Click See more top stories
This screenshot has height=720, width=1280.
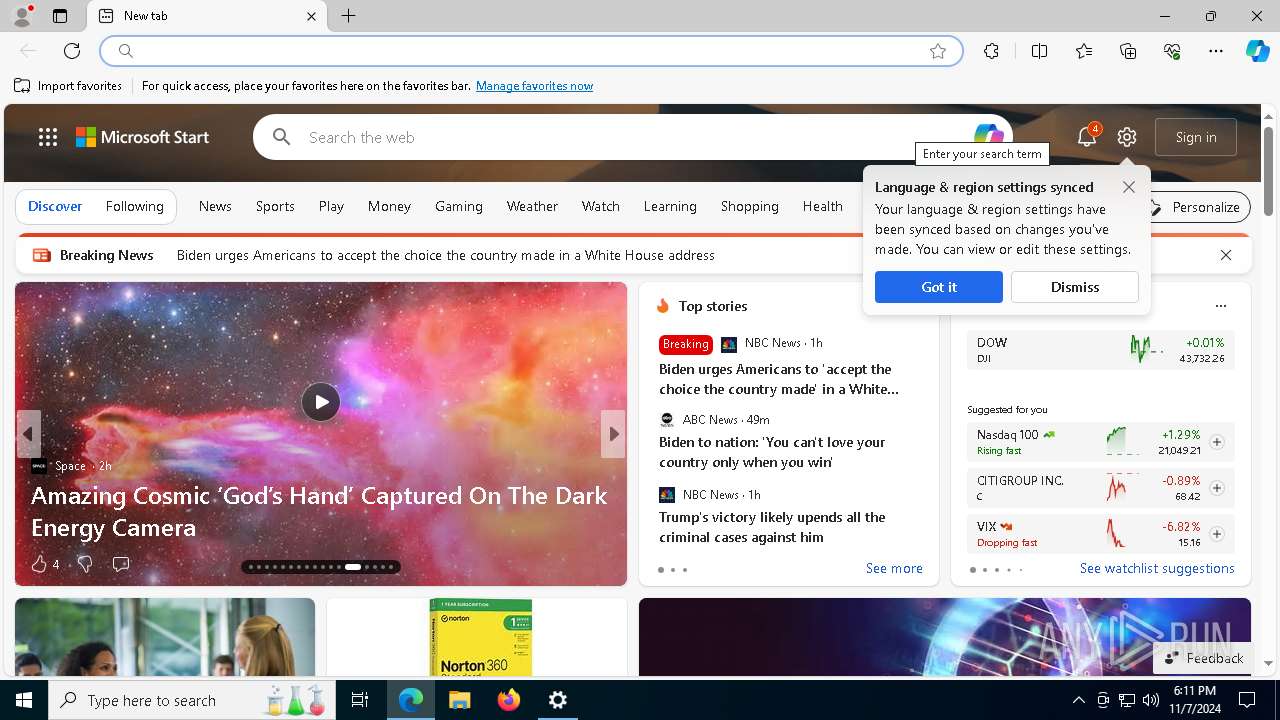[894, 568]
